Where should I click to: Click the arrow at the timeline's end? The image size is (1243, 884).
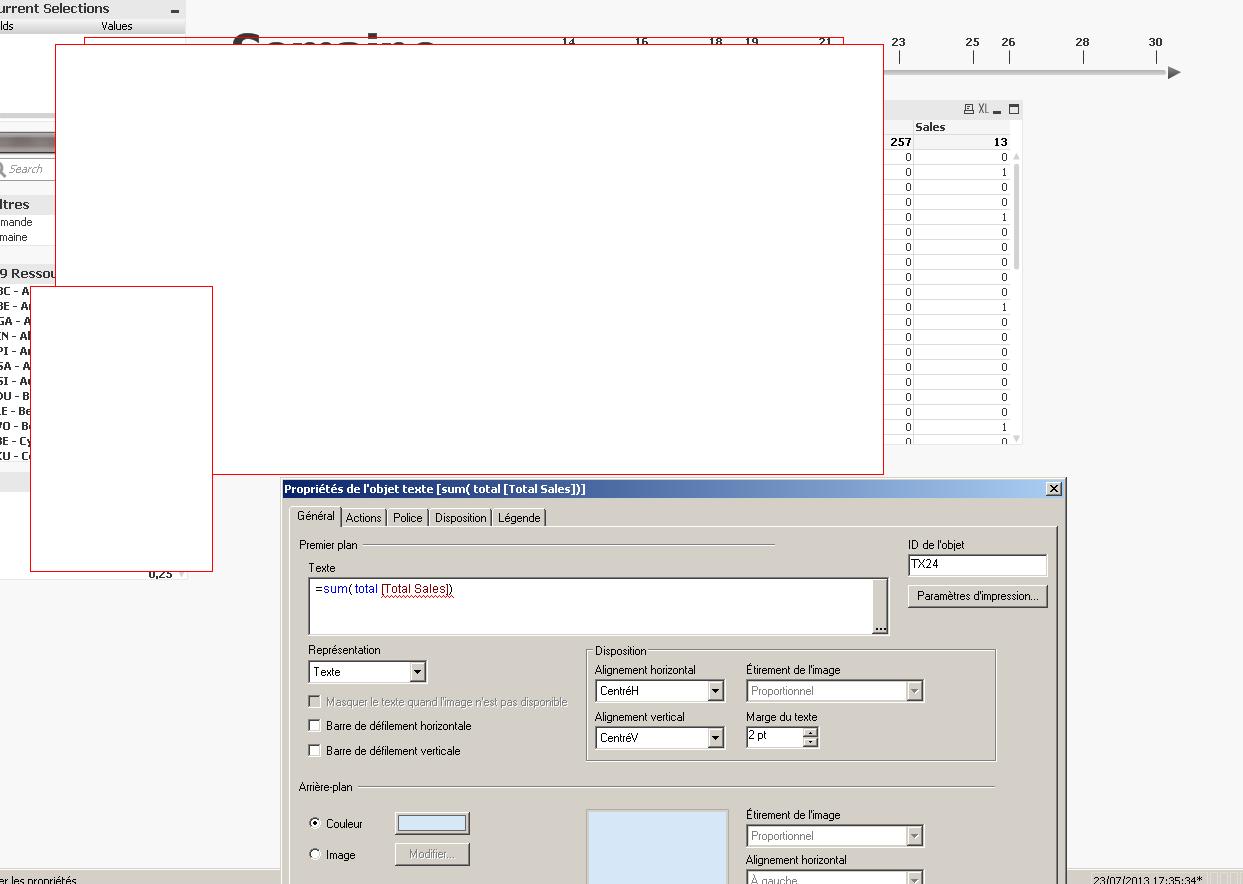coord(1174,72)
